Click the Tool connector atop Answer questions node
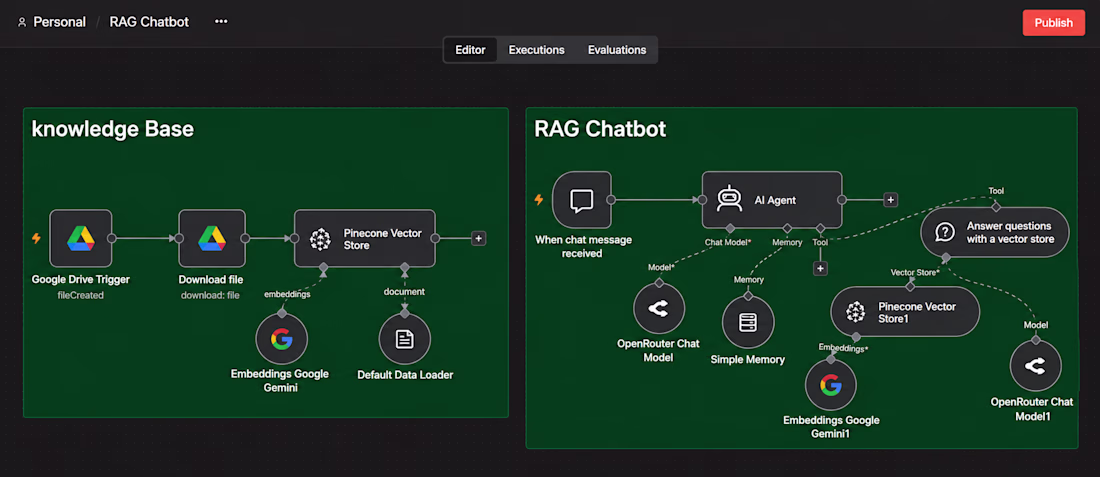Screen dimensions: 1100x477 [x=995, y=207]
